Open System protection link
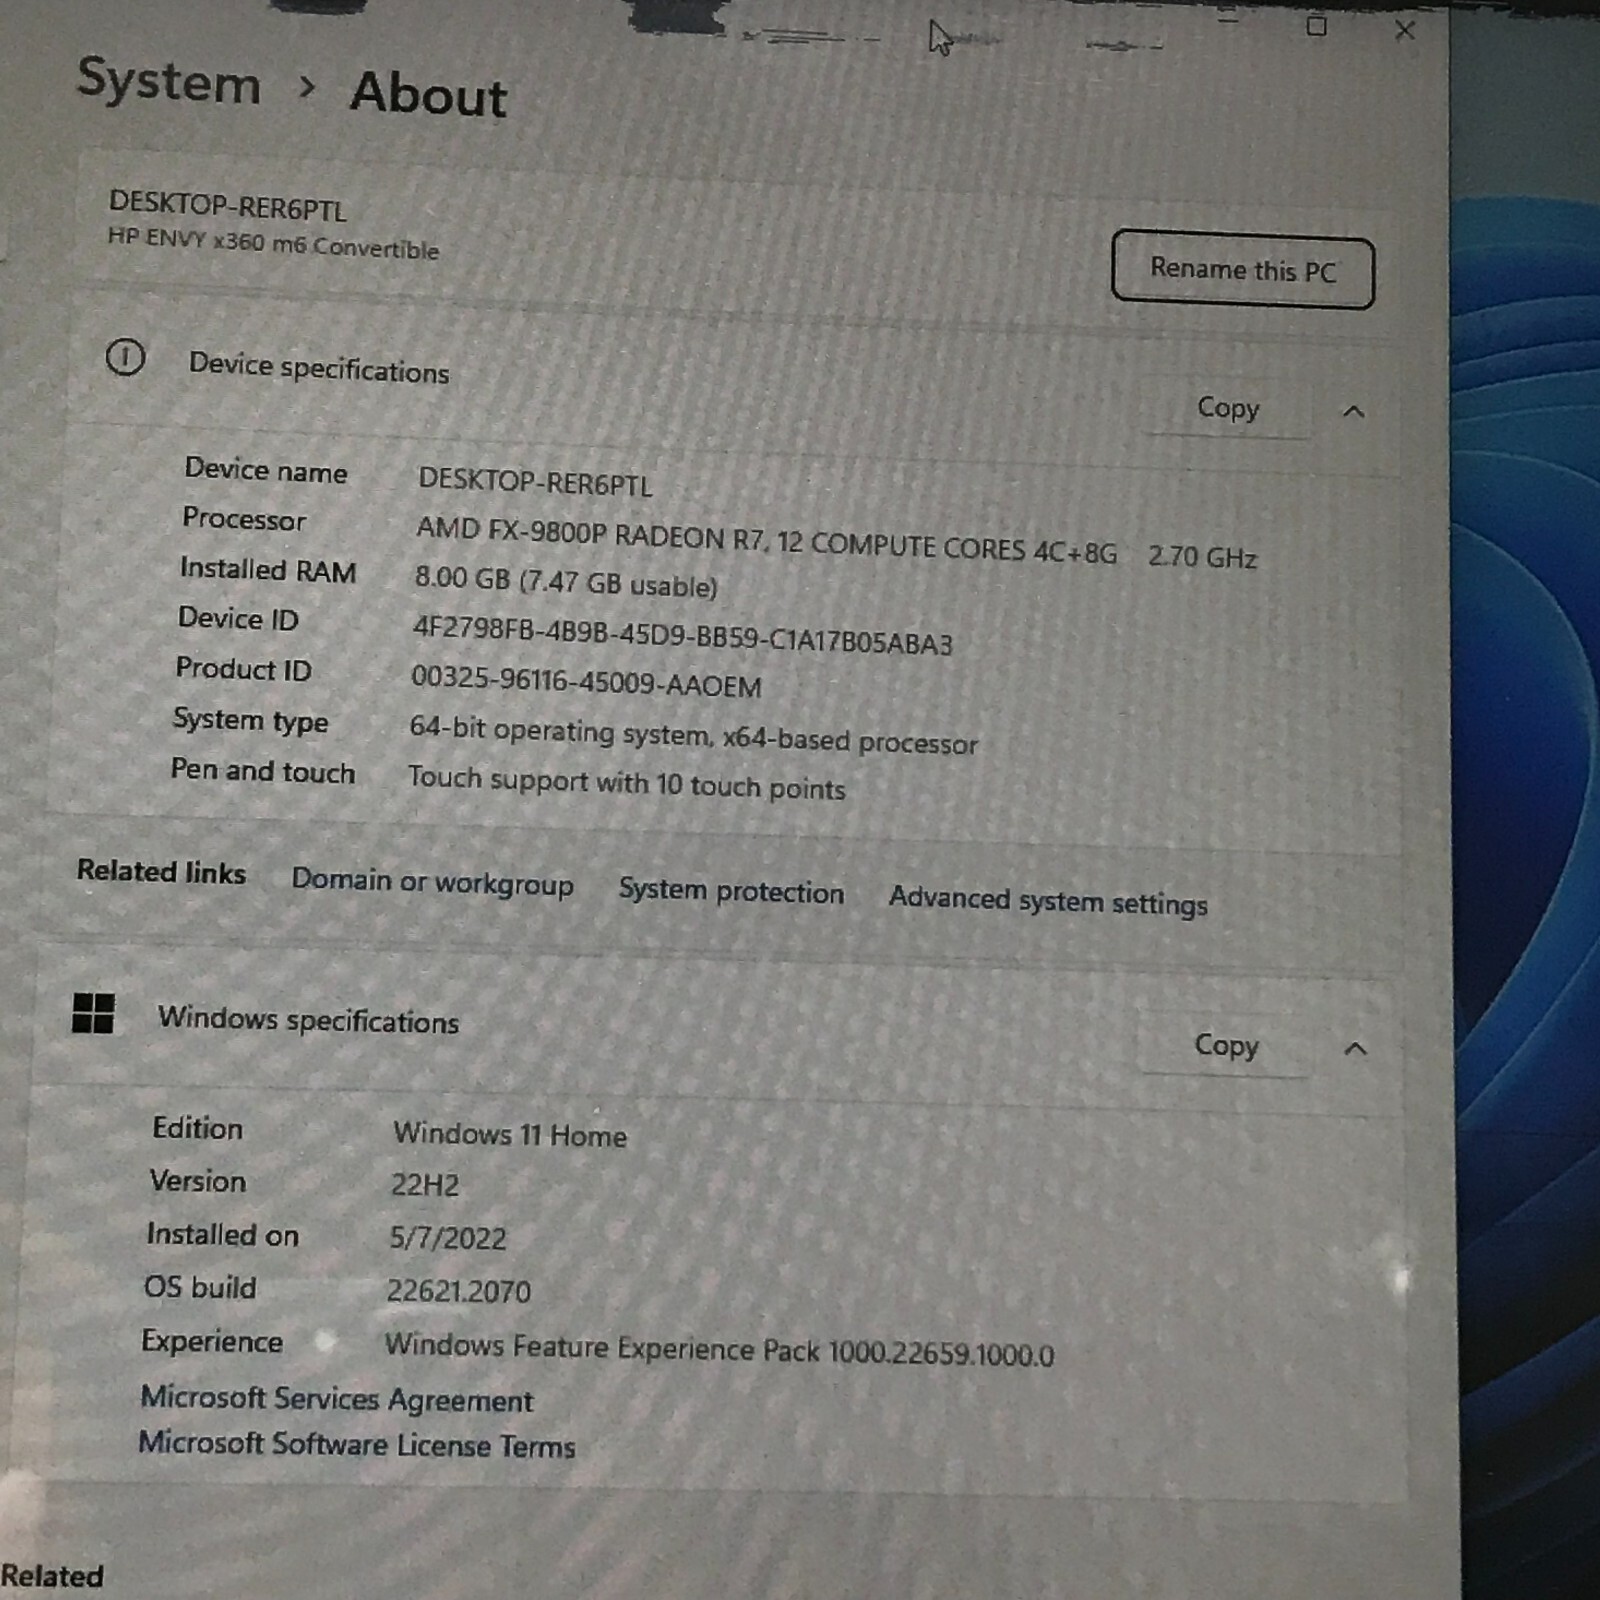Image resolution: width=1600 pixels, height=1600 pixels. point(731,890)
